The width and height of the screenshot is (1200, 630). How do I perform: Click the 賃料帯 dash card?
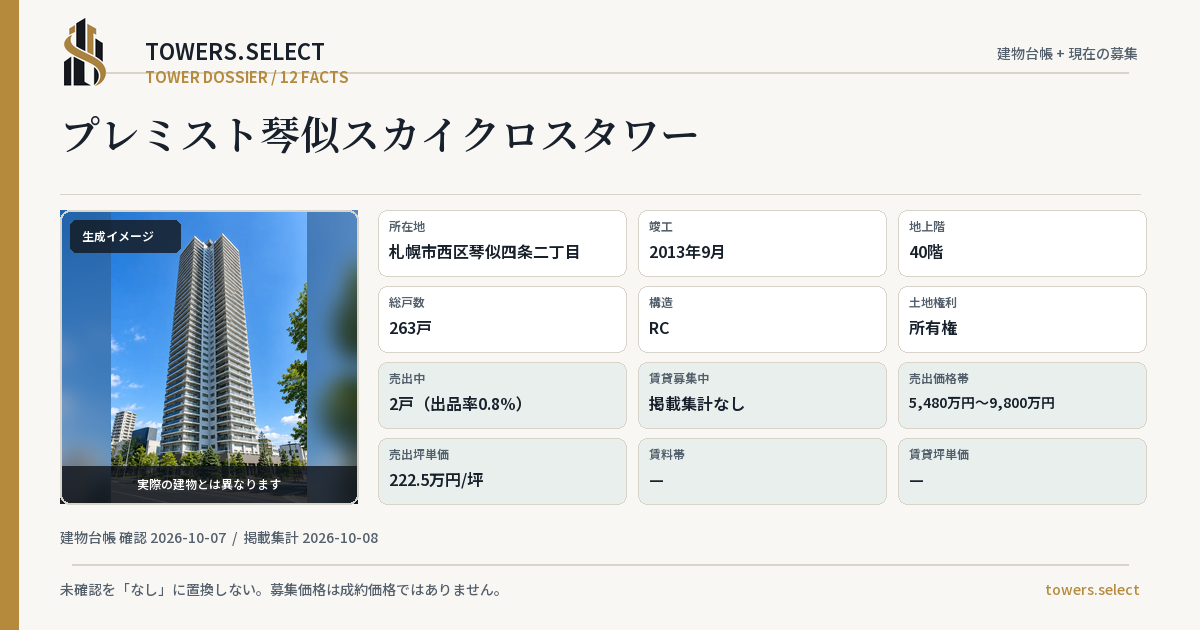click(762, 471)
